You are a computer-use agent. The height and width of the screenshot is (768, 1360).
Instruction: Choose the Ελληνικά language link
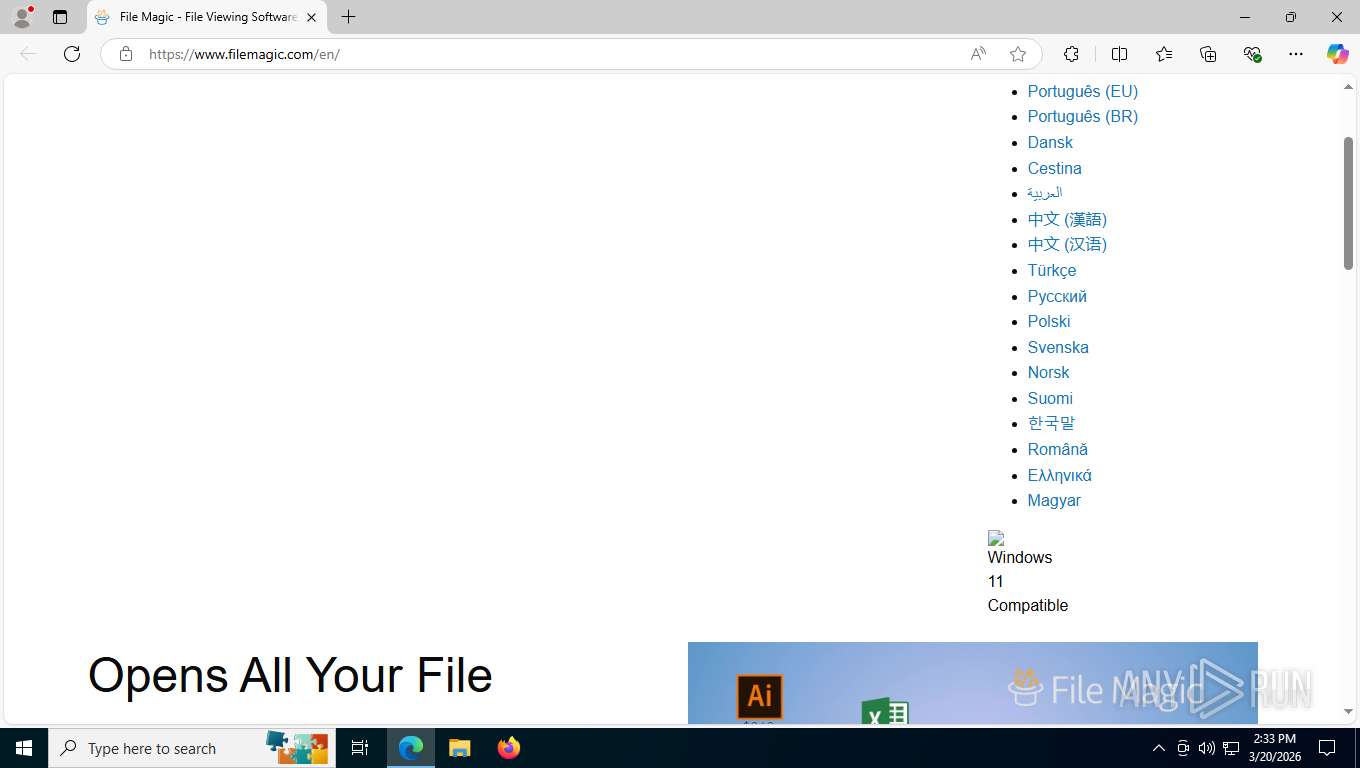coord(1059,475)
